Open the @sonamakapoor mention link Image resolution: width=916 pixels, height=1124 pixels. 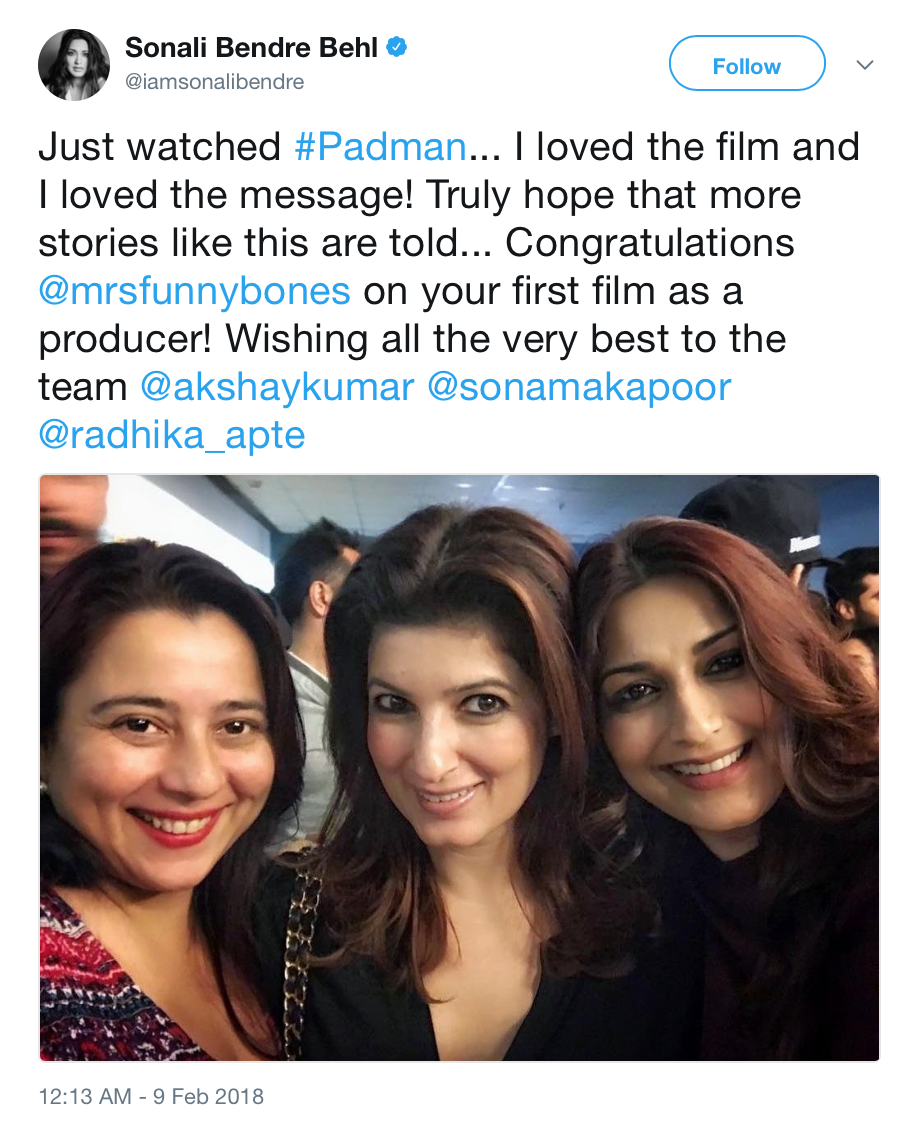click(579, 387)
